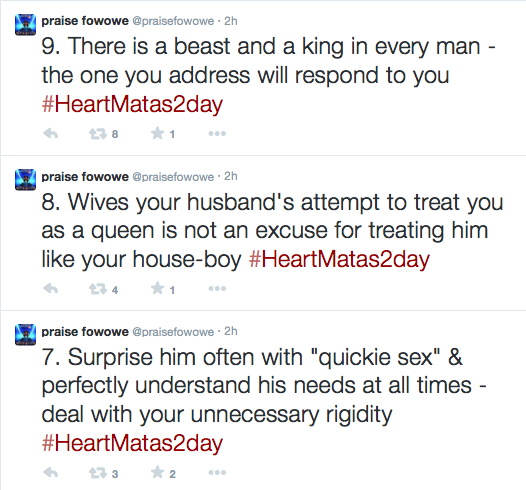Open praise fowowe profile from top tweet
The width and height of the screenshot is (526, 490).
[85, 21]
